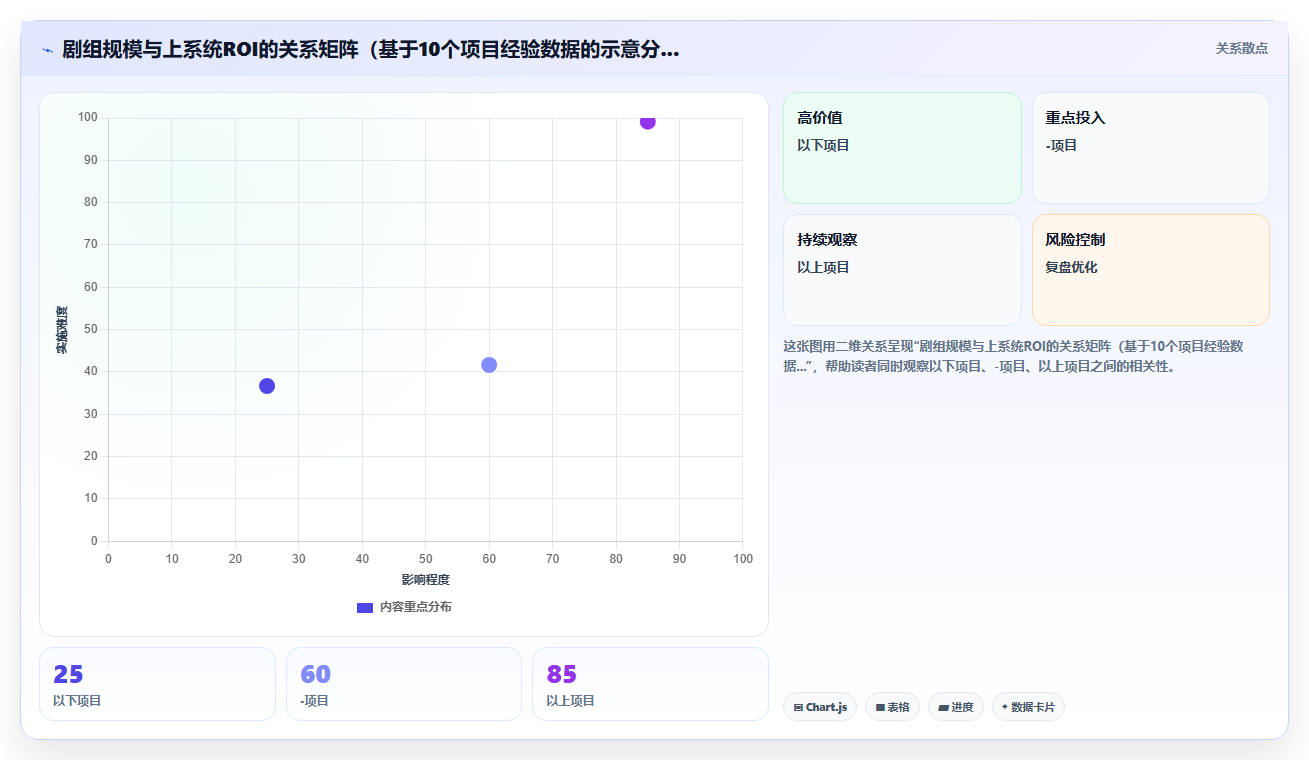Click the 进度 tag chip
Screen dimensions: 1309x760
[956, 707]
